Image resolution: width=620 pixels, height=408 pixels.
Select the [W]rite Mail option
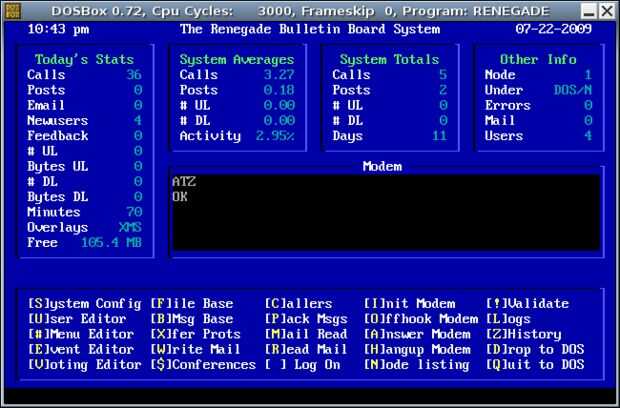[195, 349]
